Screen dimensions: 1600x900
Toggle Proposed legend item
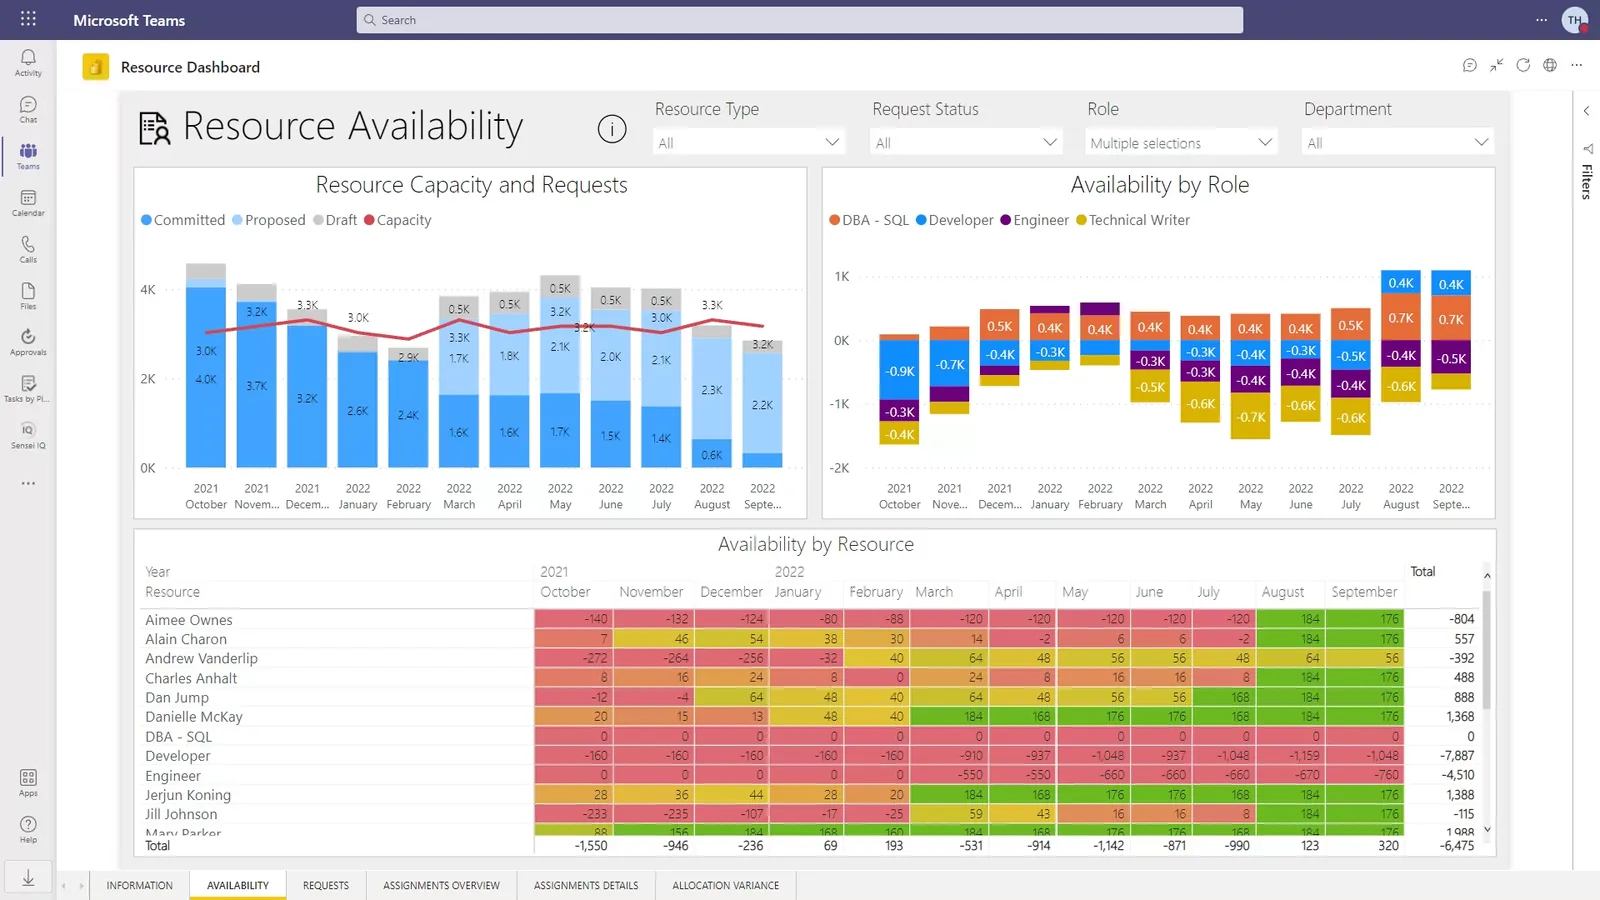pos(269,220)
